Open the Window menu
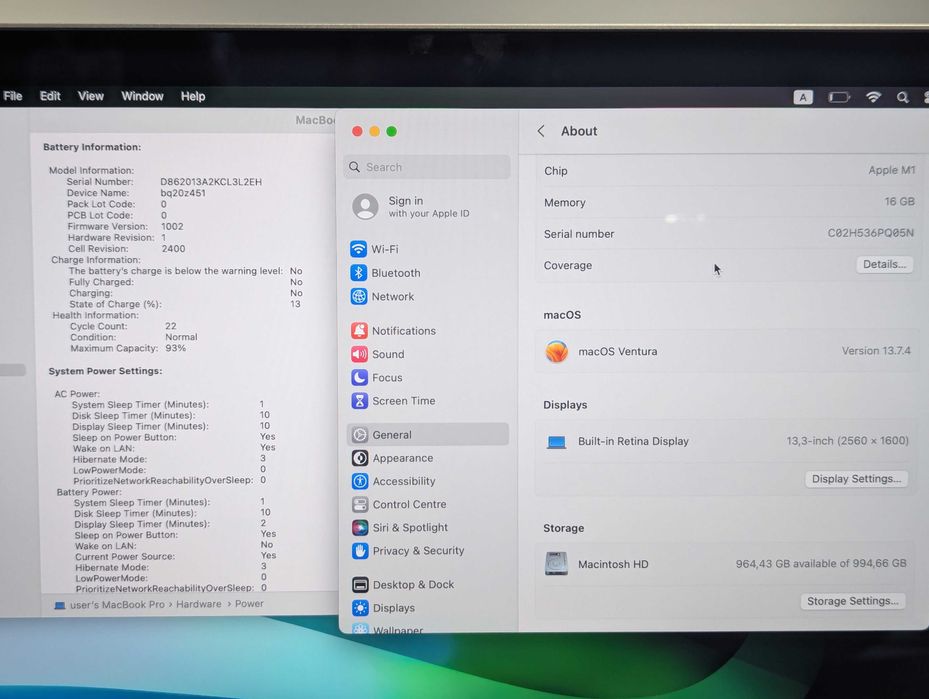 (142, 96)
